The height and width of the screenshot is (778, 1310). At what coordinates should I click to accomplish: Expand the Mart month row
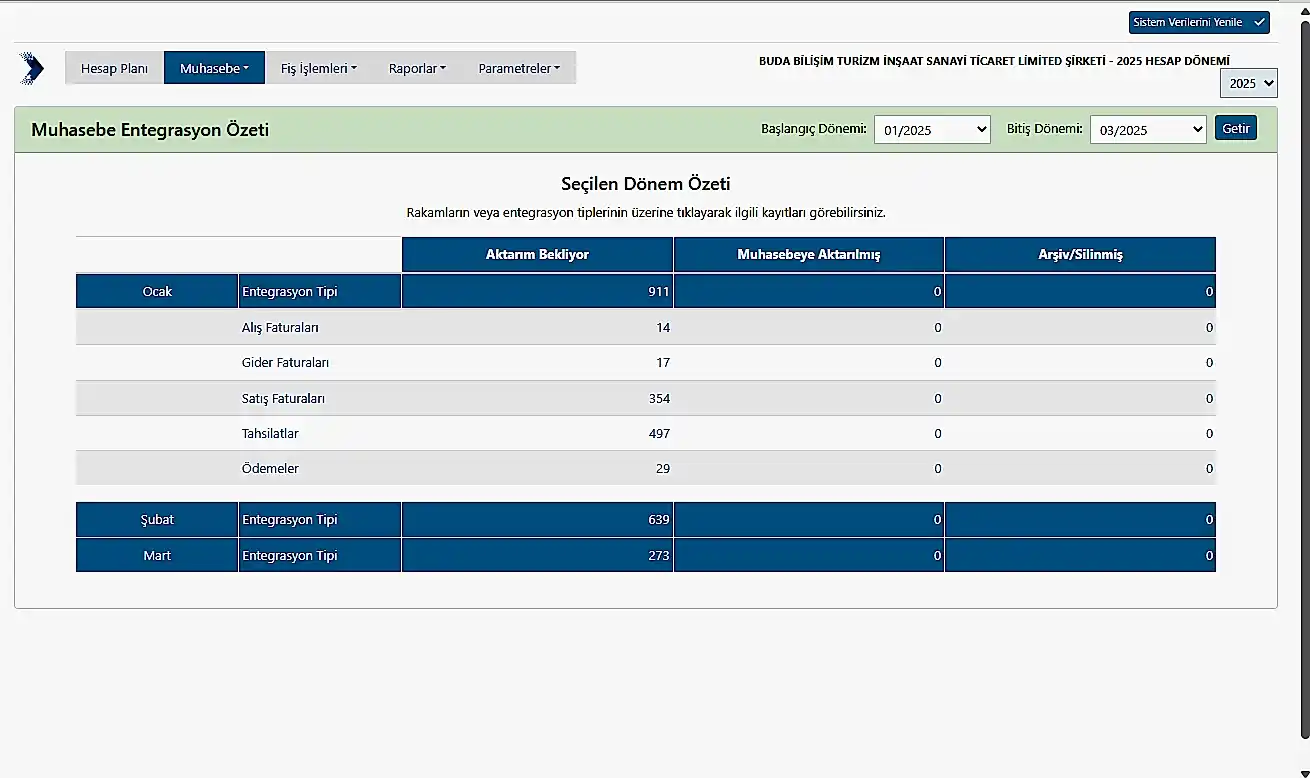click(157, 556)
